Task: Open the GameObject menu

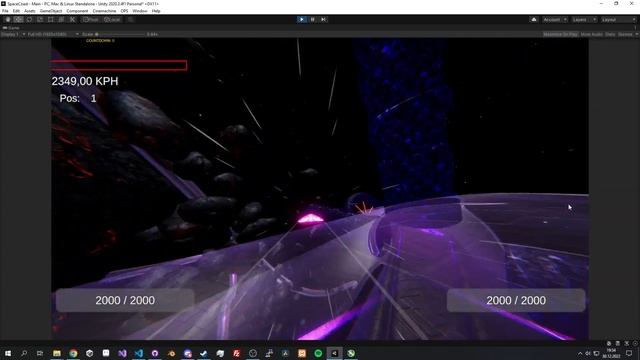Action: [x=51, y=11]
